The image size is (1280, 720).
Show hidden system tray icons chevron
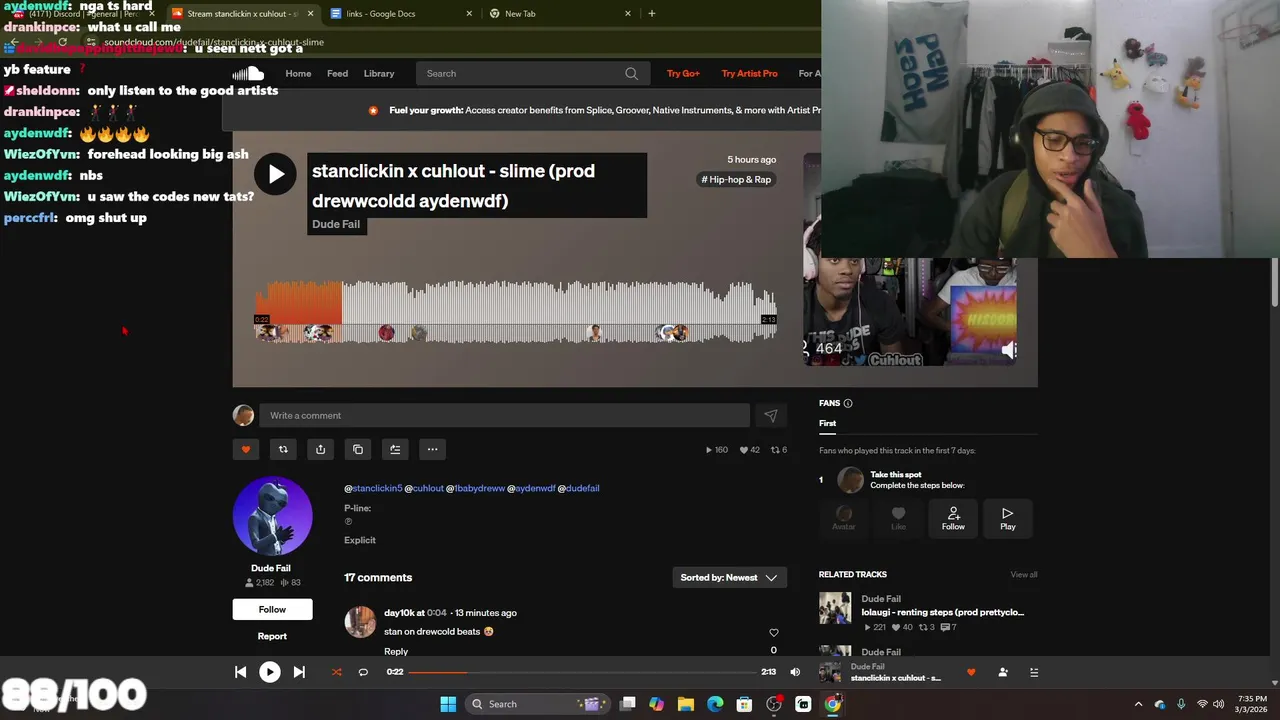pos(1138,704)
